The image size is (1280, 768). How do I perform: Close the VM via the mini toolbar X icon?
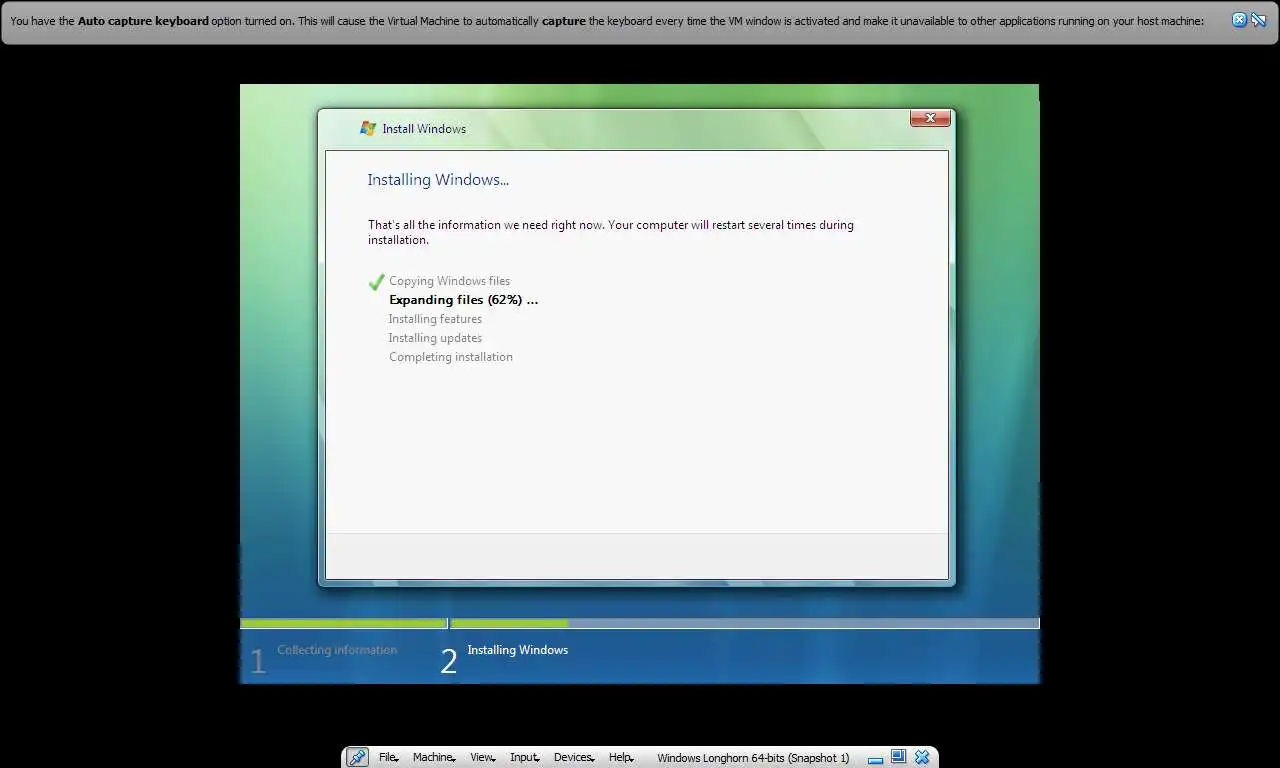pyautogui.click(x=922, y=757)
